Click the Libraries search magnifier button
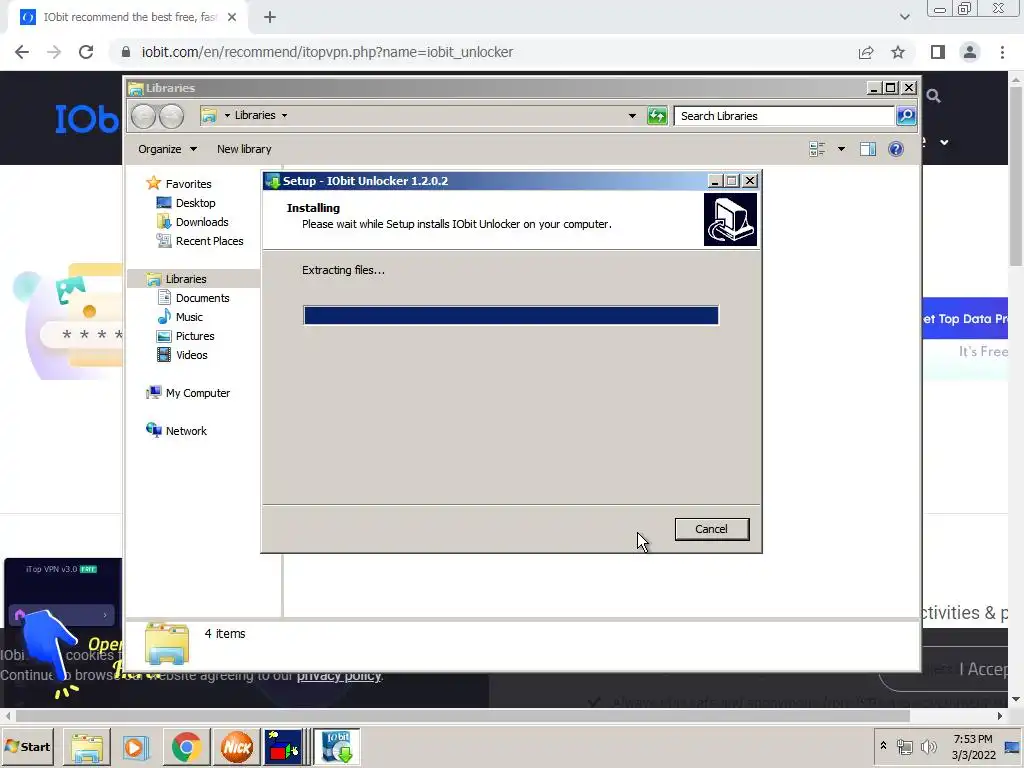Screen dimensions: 1024x768 click(906, 116)
